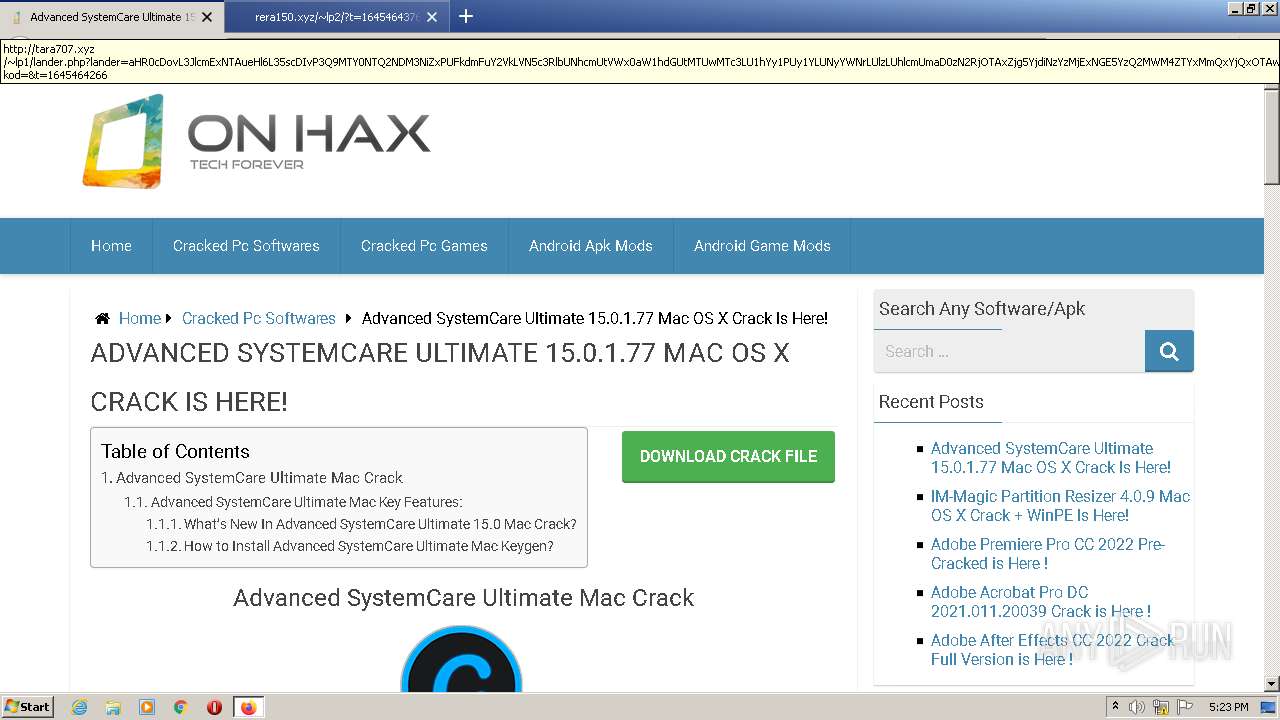1280x720 pixels.
Task: Open recent post Advanced SystemCare Ultimate
Action: point(1051,458)
